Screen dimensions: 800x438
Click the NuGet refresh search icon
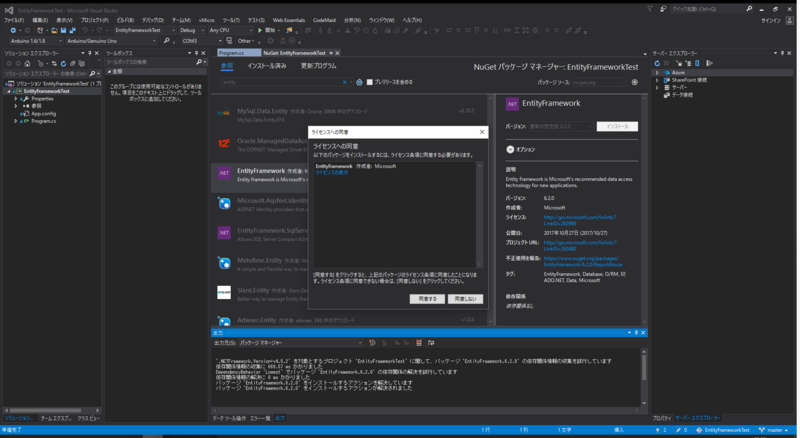pos(359,82)
